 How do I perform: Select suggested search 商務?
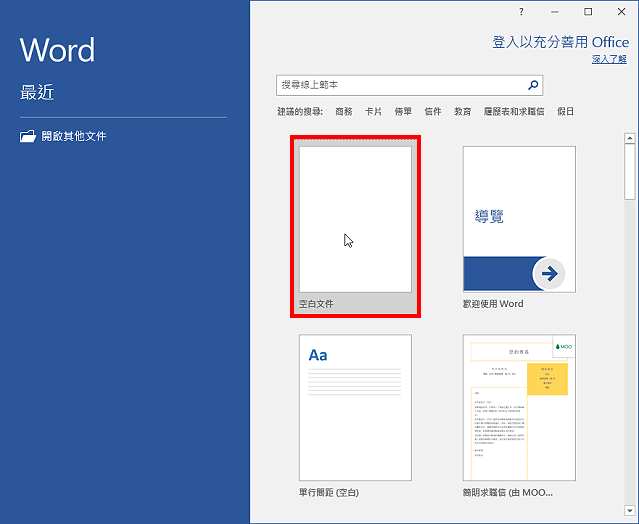[x=344, y=112]
